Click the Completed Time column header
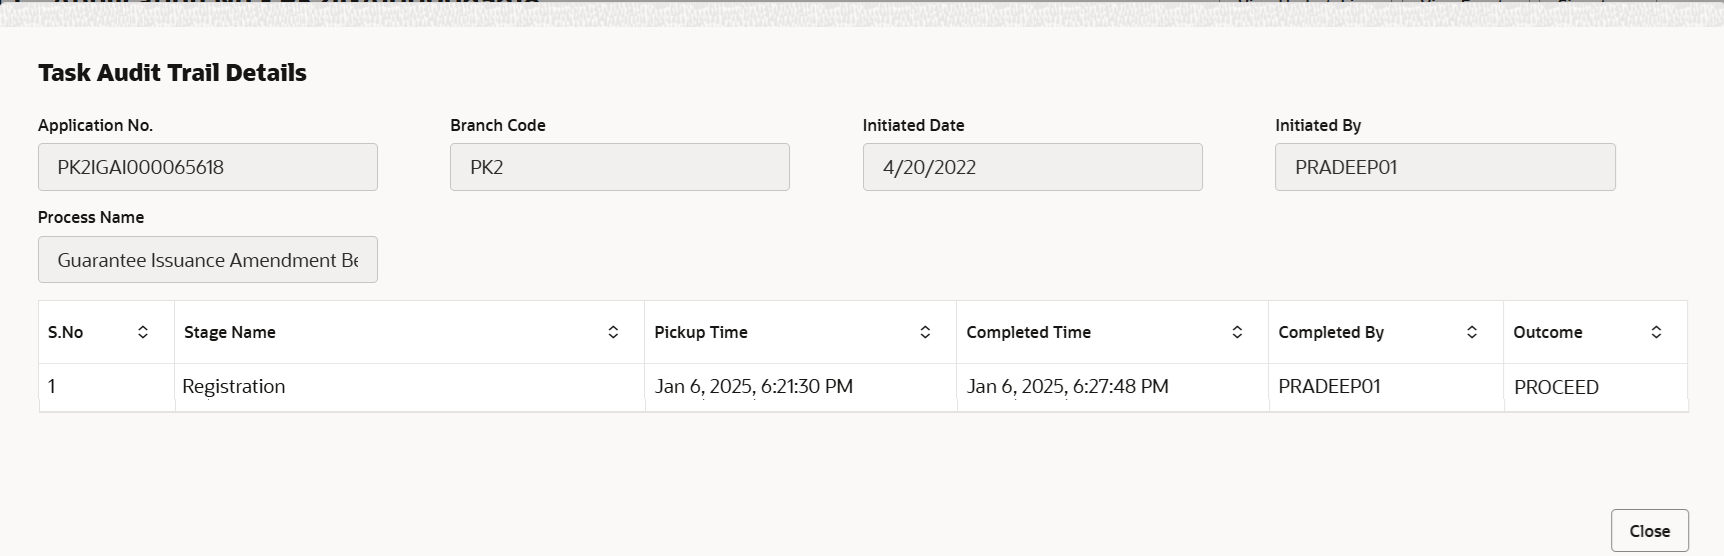The image size is (1724, 556). pos(1028,332)
